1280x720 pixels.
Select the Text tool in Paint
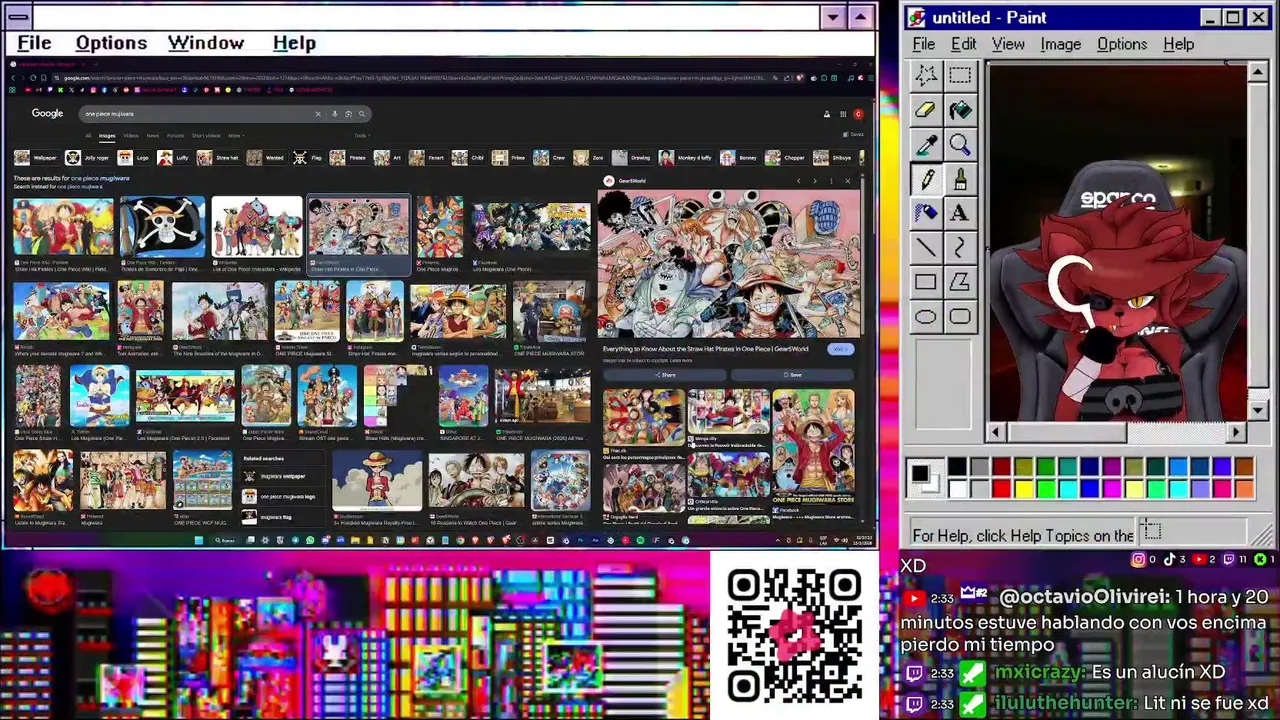click(960, 213)
